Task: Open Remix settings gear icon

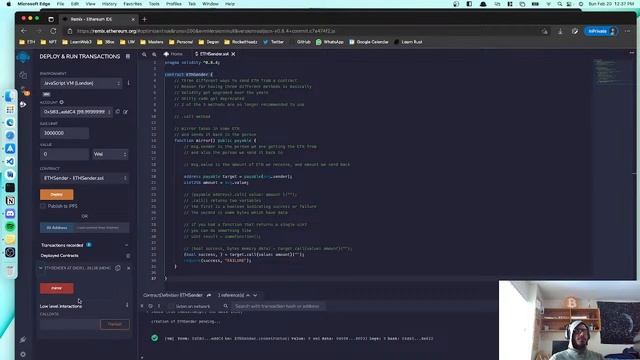Action: click(23, 354)
